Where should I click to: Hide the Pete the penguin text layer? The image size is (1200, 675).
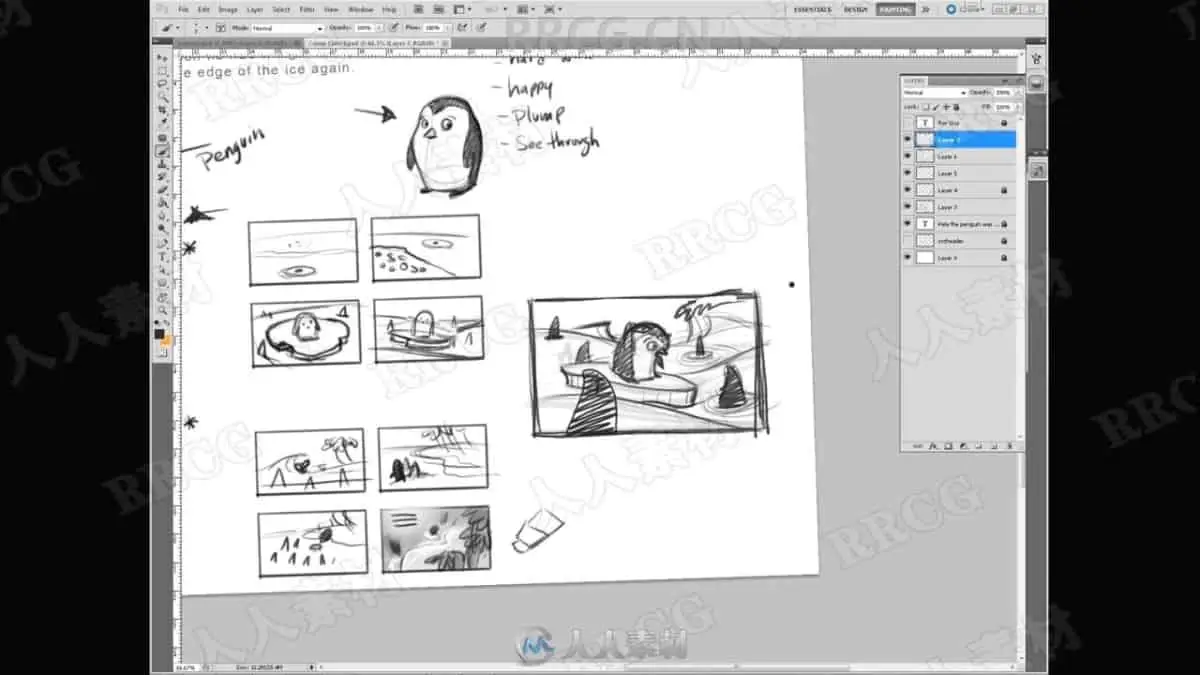[x=908, y=223]
